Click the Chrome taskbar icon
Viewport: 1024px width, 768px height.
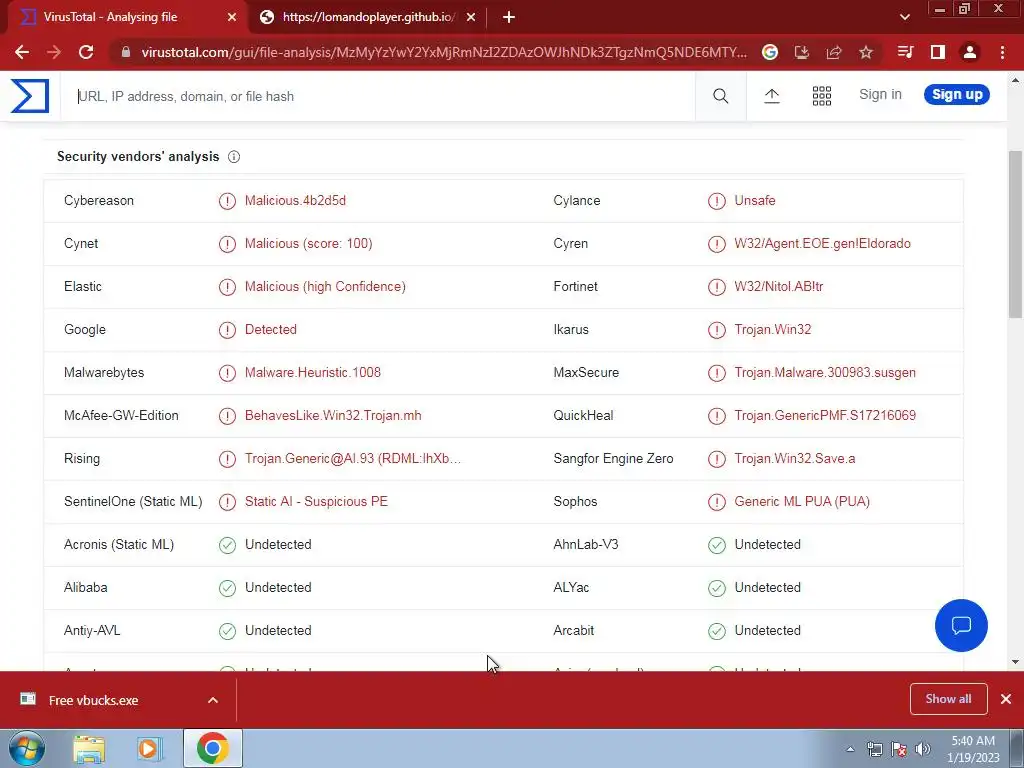pyautogui.click(x=212, y=748)
